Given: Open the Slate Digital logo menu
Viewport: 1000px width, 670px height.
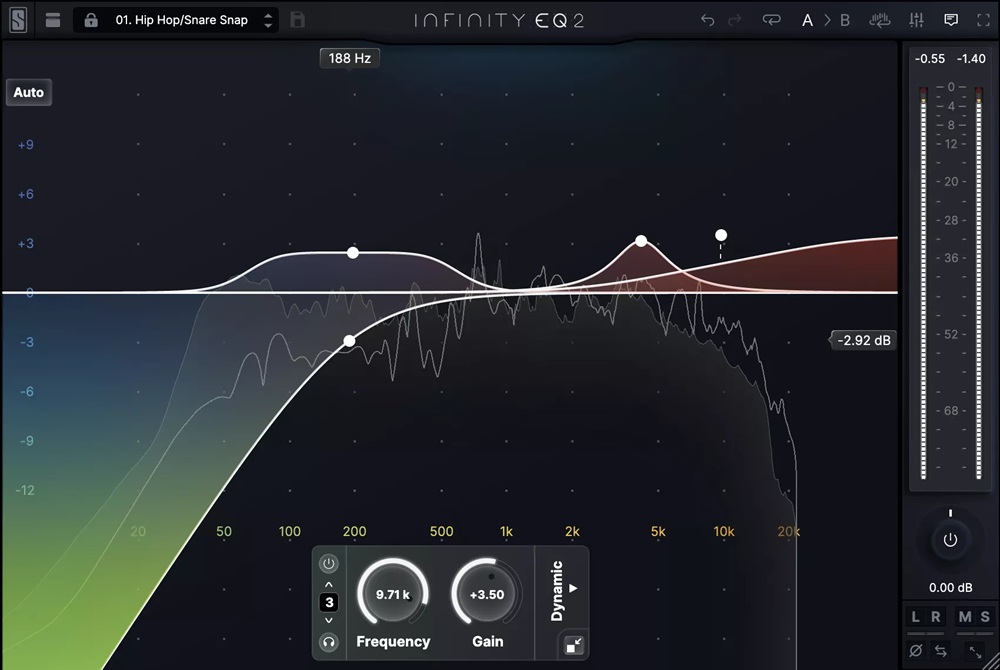Looking at the screenshot, I should [x=18, y=19].
